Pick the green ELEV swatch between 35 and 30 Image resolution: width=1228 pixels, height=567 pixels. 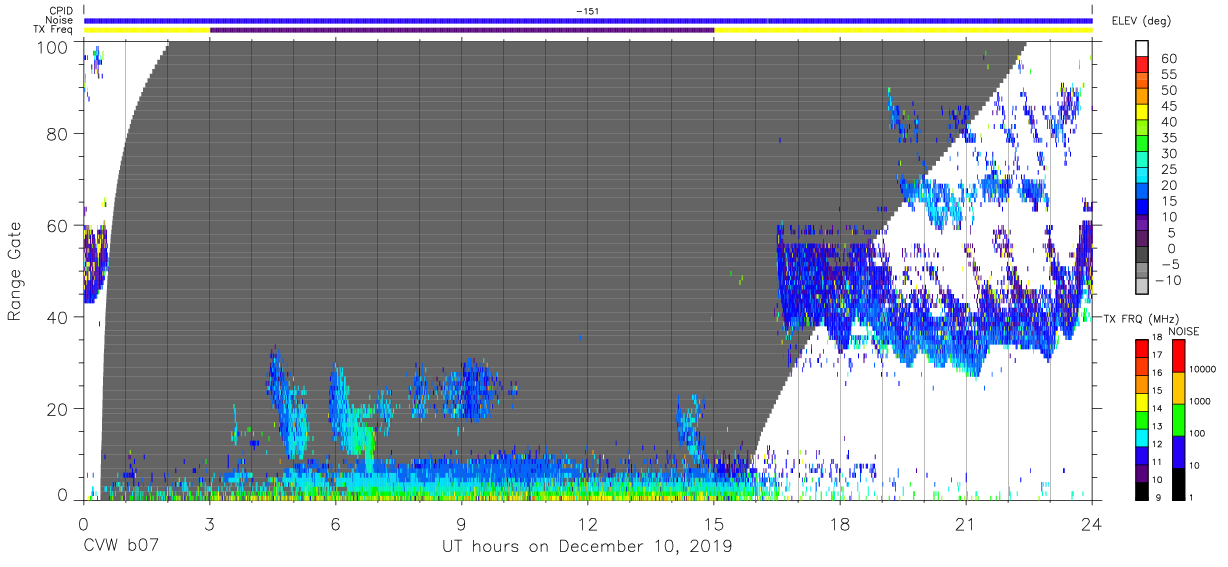(1142, 145)
